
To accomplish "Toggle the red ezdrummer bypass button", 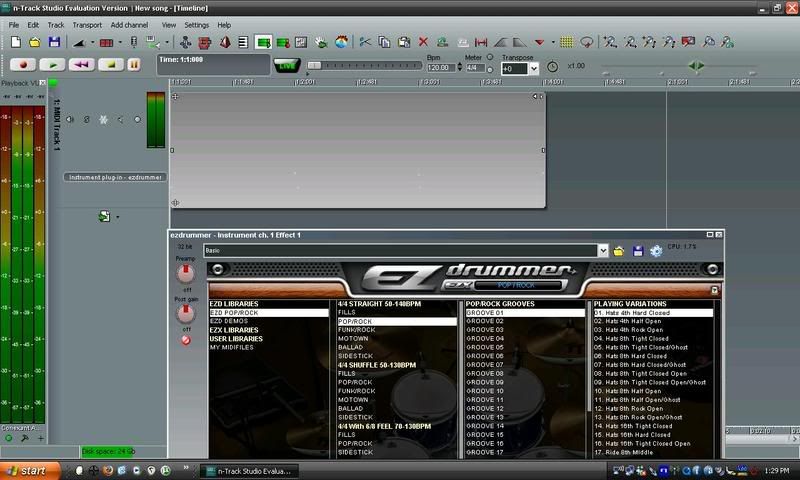I will [186, 340].
